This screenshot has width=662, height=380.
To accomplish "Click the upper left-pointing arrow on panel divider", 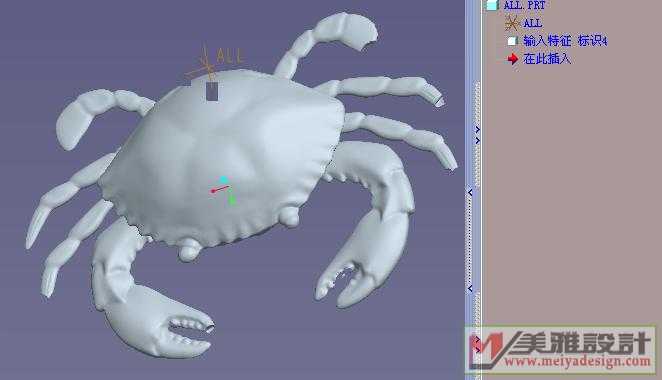I will point(470,193).
